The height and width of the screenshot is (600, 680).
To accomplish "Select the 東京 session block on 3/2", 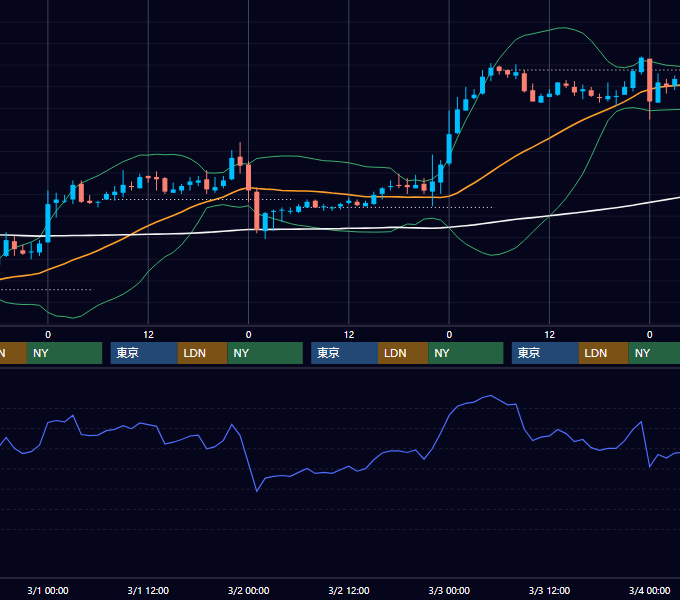I will coord(345,353).
